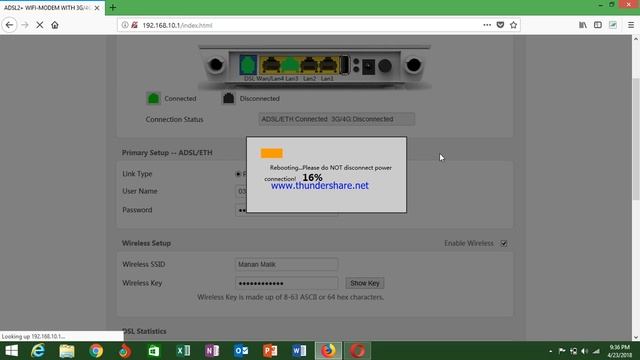Click the Primary Setup -- ADSL/ETH heading
640x360 pixels.
(x=167, y=153)
